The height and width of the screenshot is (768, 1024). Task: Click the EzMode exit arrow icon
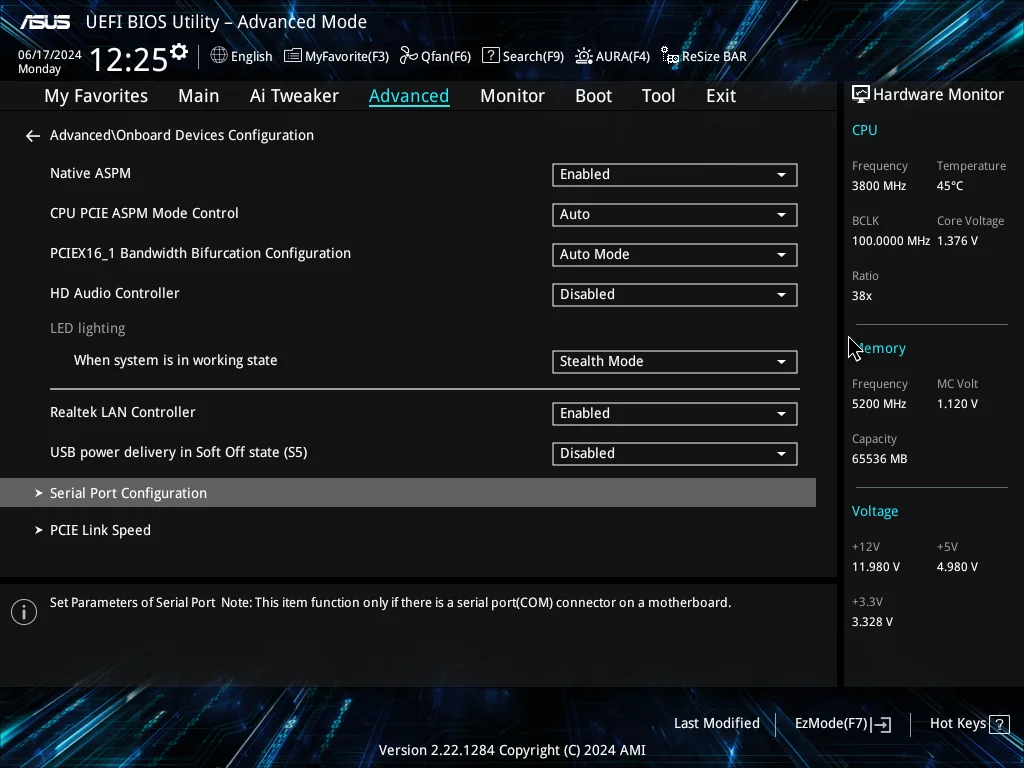[881, 724]
